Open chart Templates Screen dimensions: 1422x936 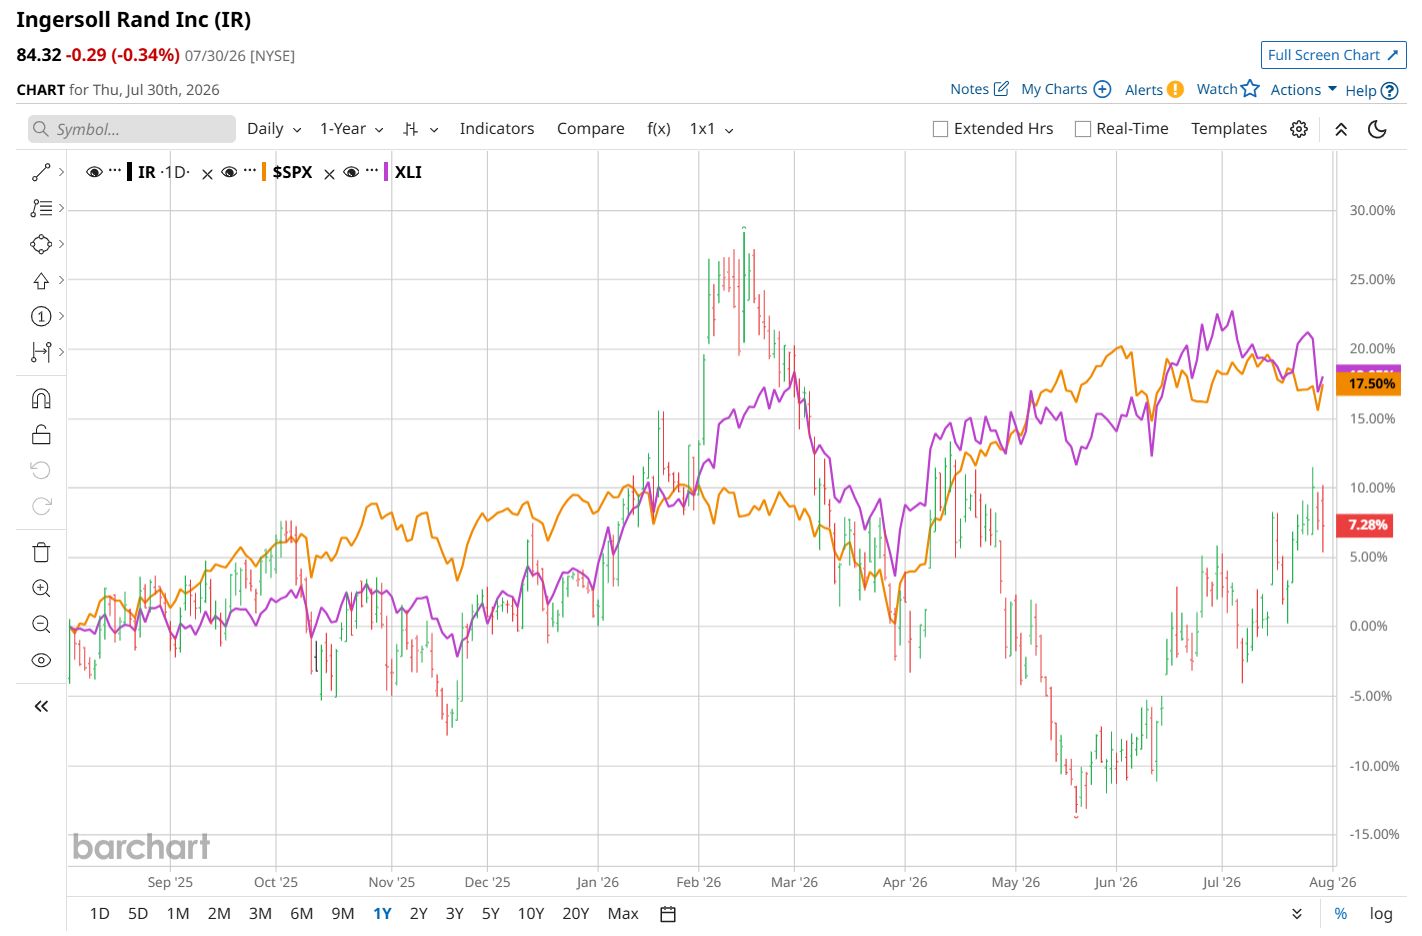[x=1229, y=129]
